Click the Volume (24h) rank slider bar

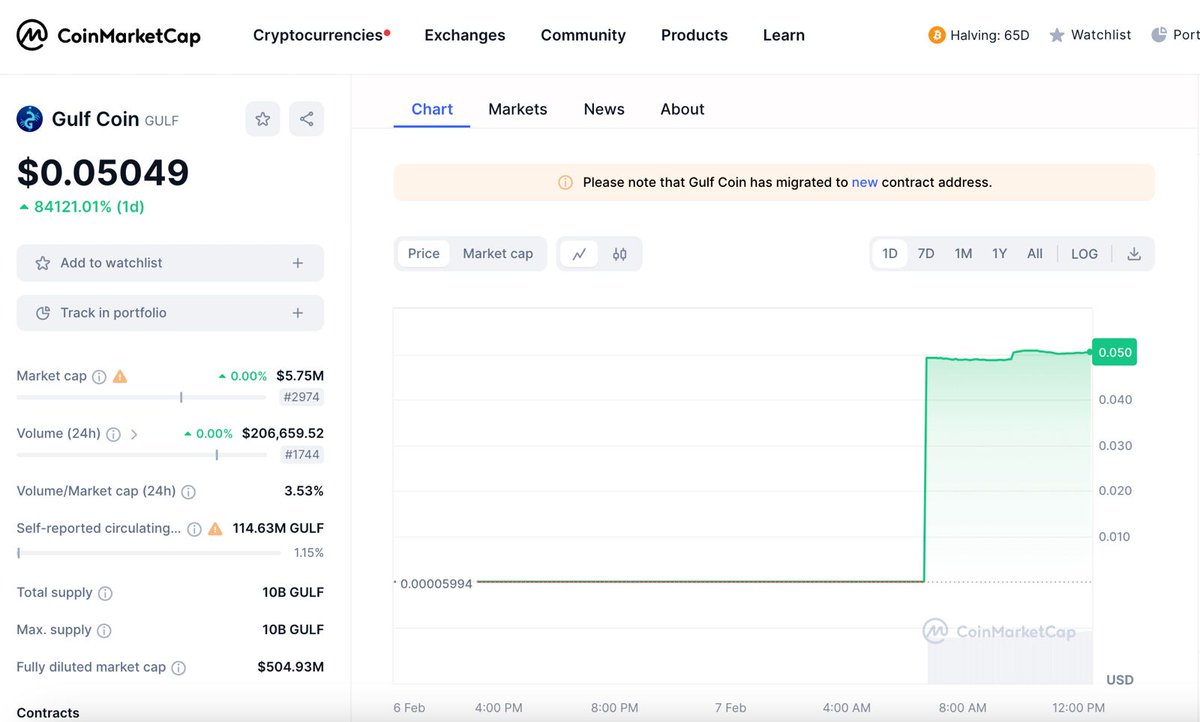(141, 454)
